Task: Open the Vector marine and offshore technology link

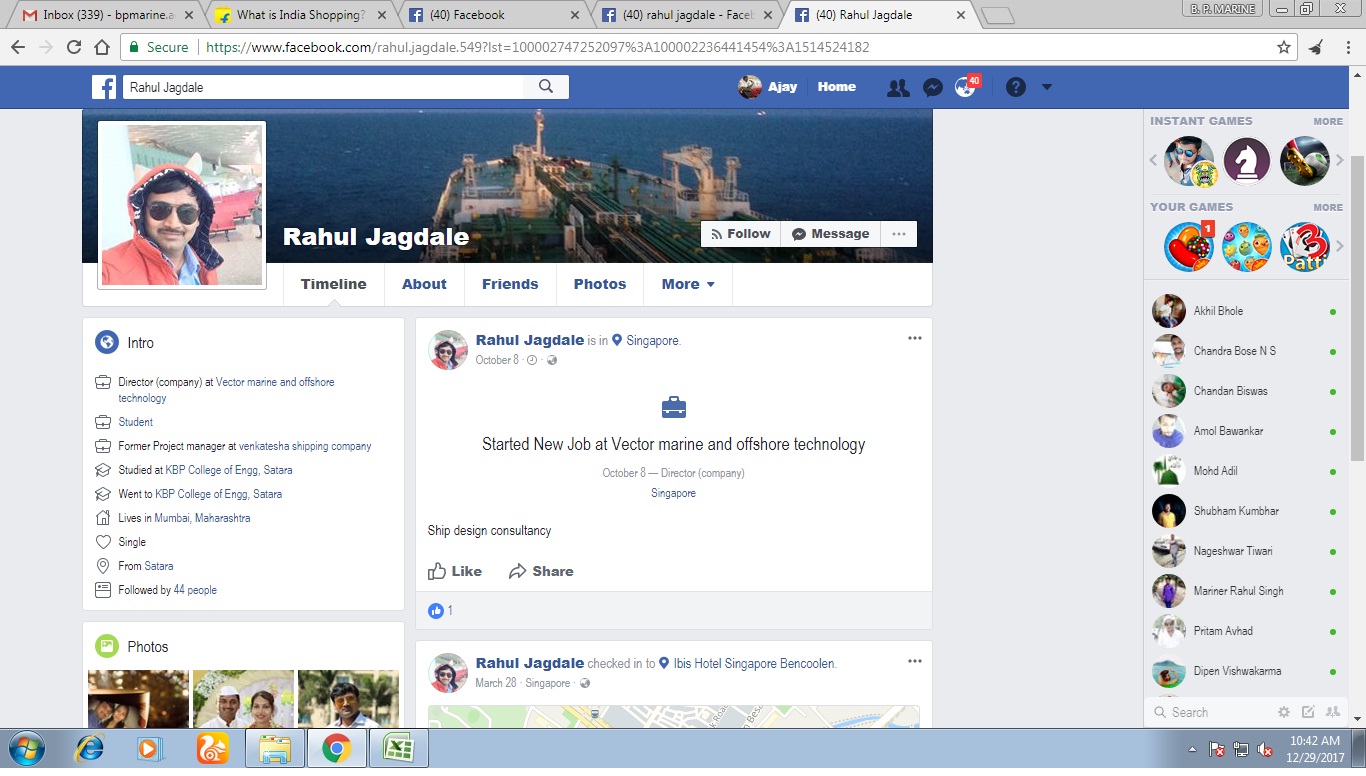Action: (x=226, y=390)
